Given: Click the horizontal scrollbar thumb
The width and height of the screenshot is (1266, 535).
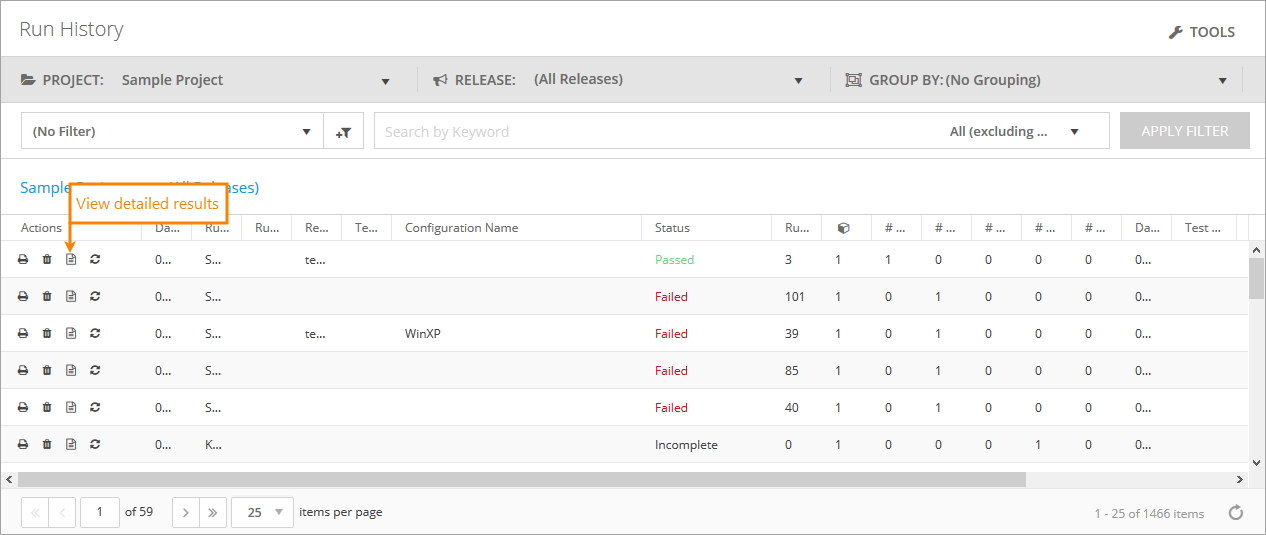Looking at the screenshot, I should pyautogui.click(x=520, y=479).
